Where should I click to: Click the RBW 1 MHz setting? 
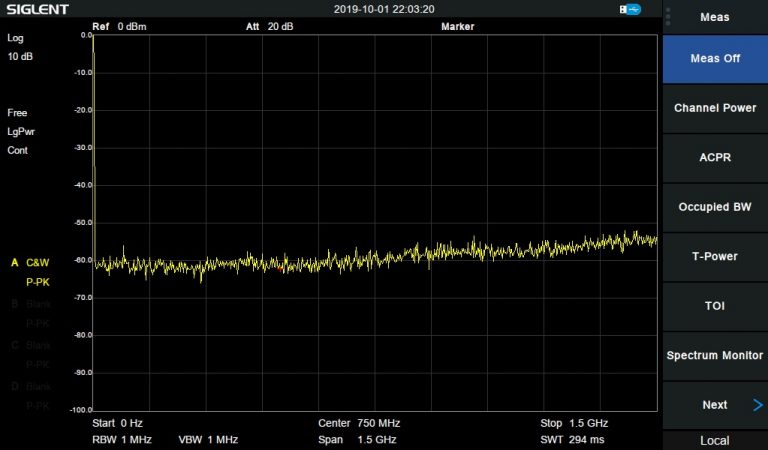pos(121,440)
